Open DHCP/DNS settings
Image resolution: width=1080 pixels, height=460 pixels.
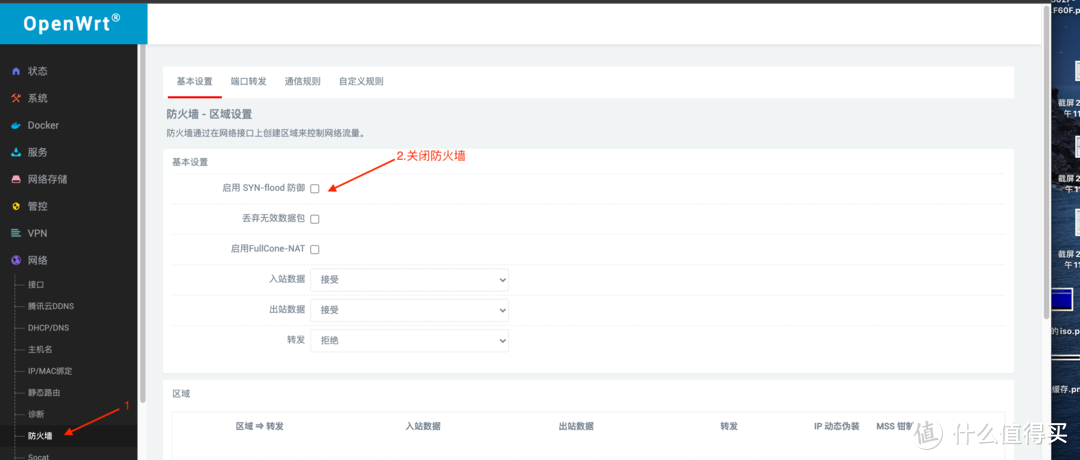(x=48, y=328)
